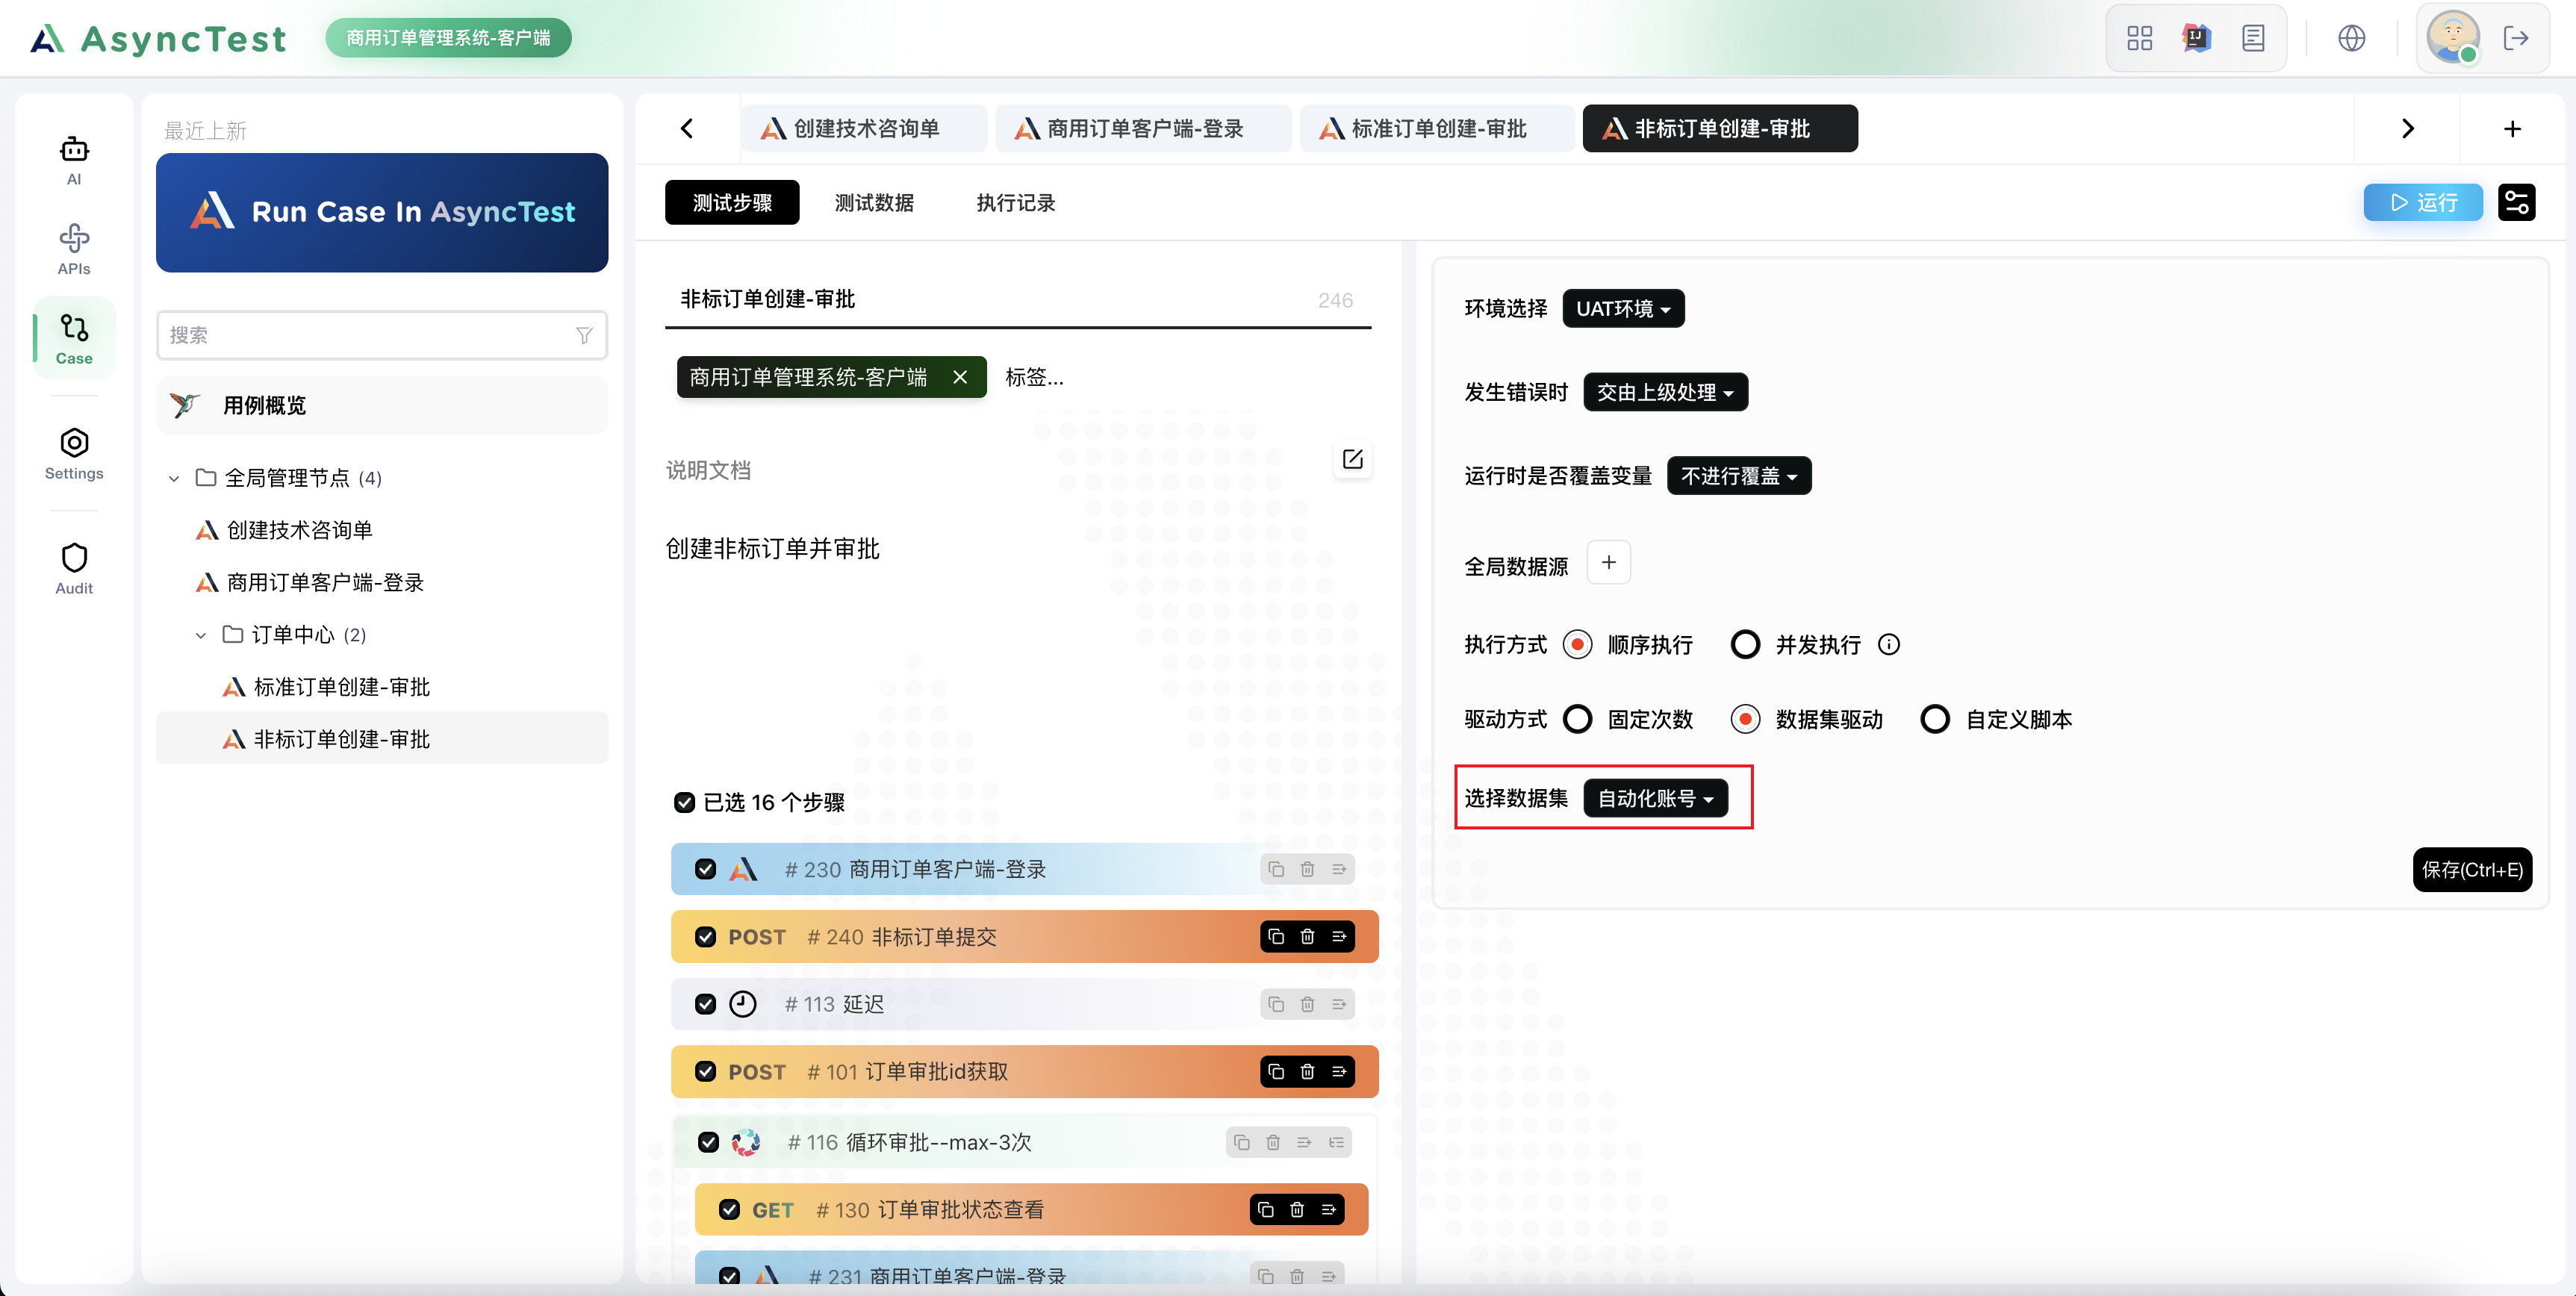Open the Audit section in the sidebar

coord(73,566)
